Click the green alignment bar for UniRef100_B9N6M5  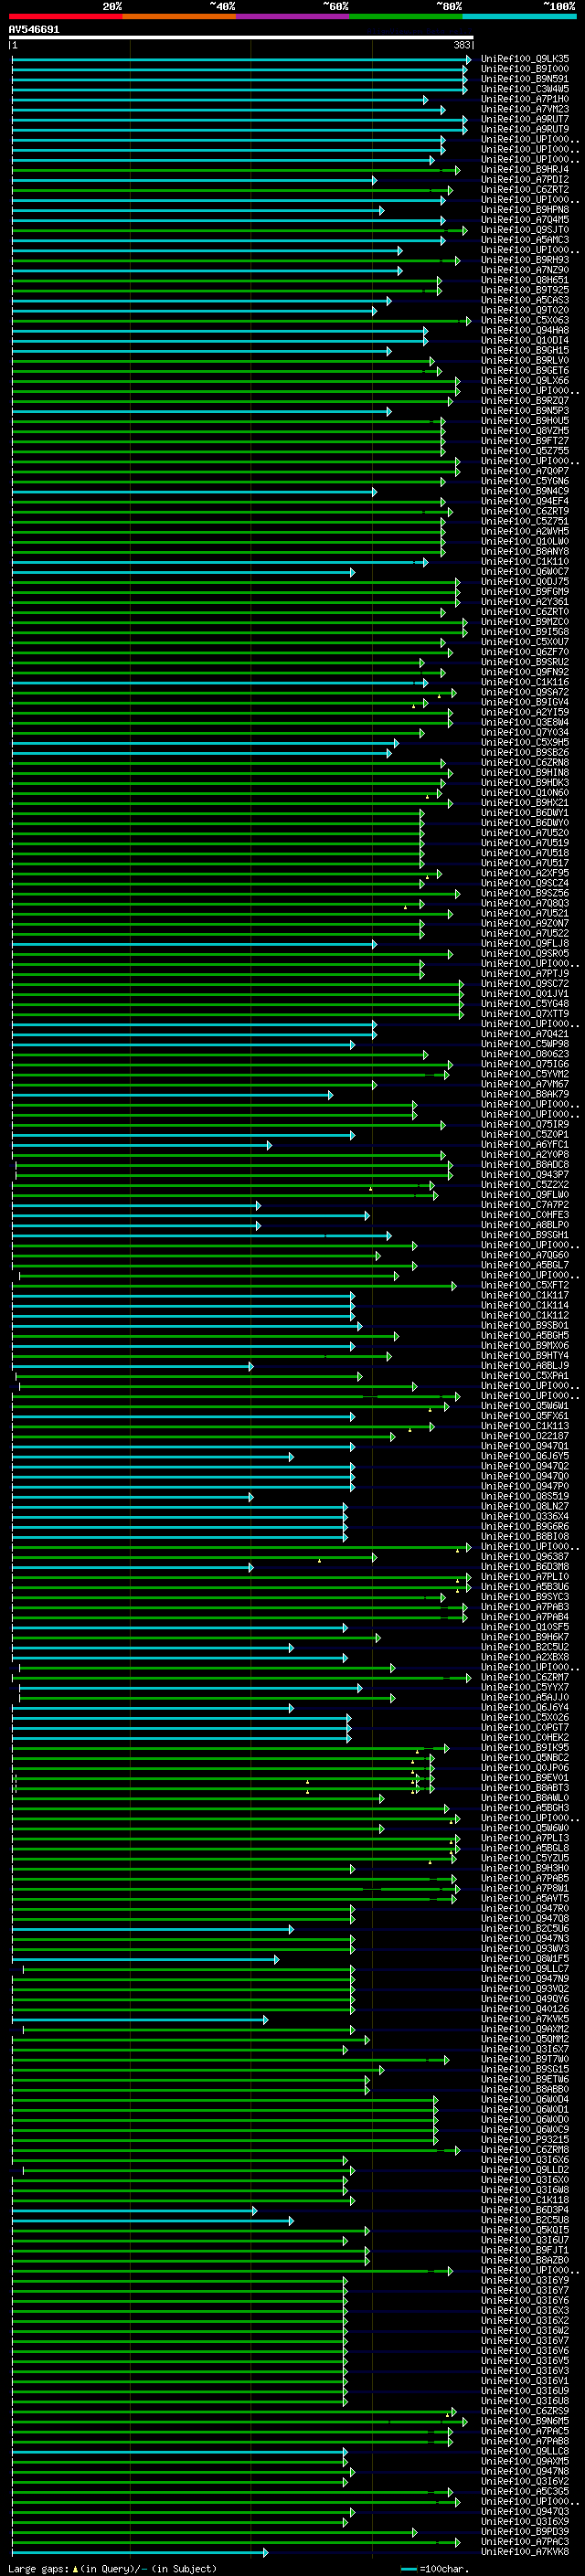click(x=240, y=2421)
